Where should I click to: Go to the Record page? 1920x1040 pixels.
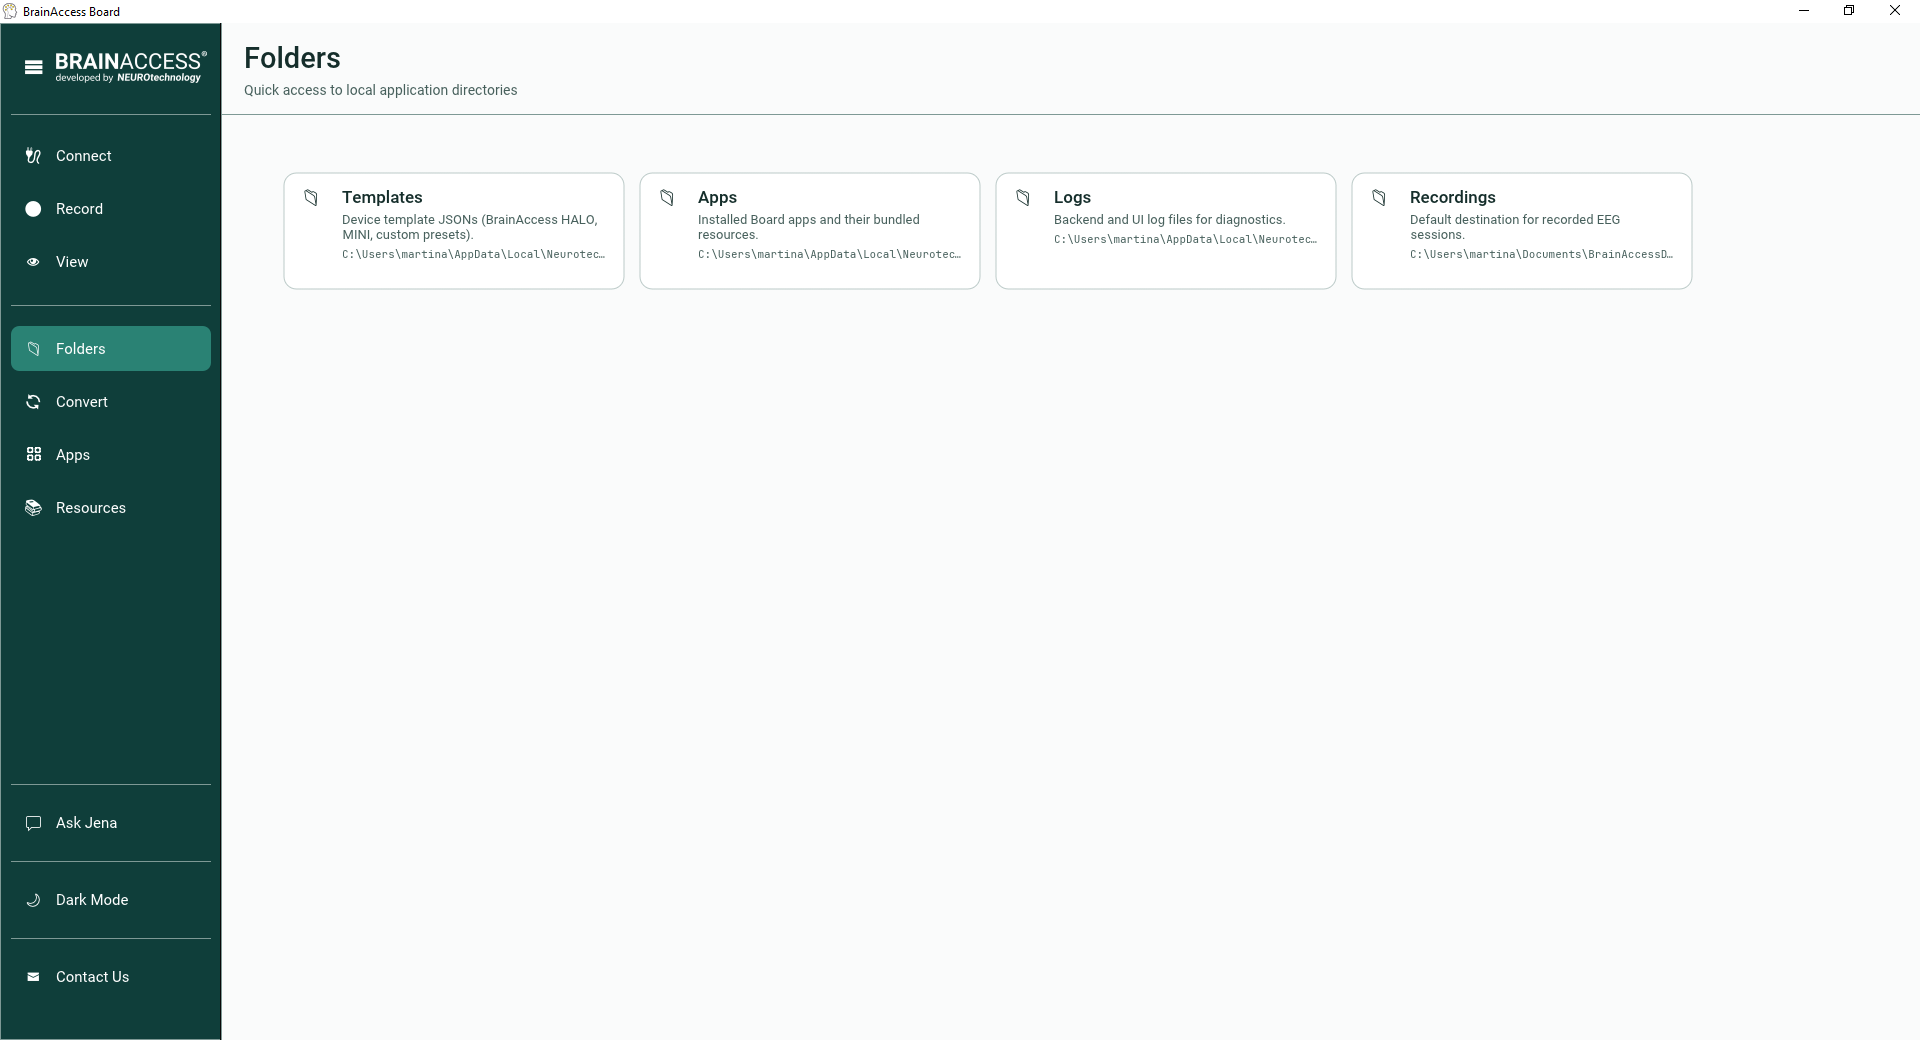tap(111, 209)
